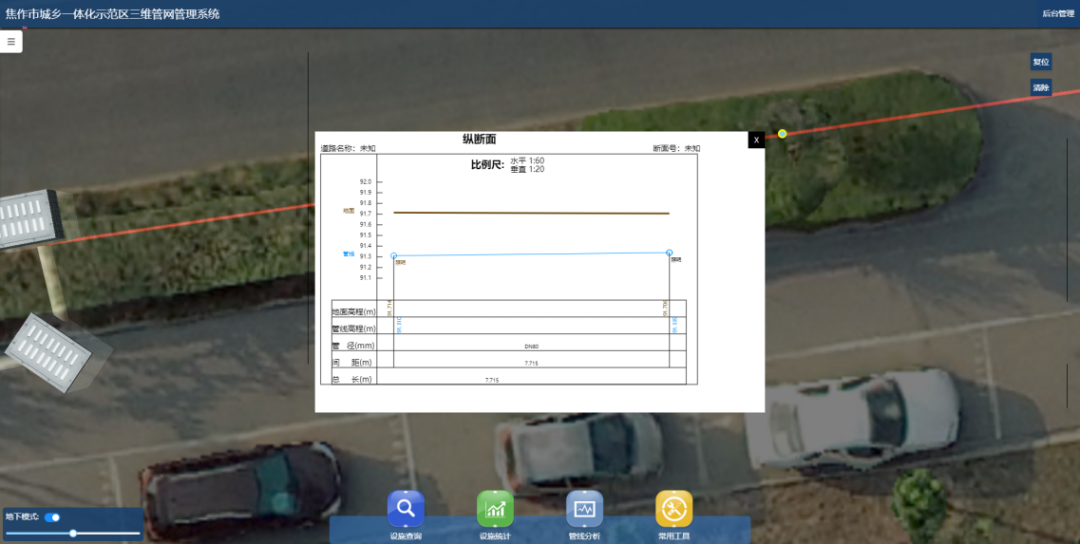
Task: Select the yellow node marker on red pipeline
Action: pos(782,133)
